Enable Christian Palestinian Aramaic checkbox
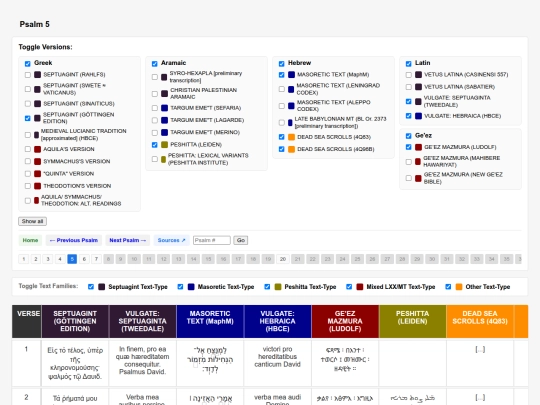This screenshot has width=540, height=405. click(155, 94)
